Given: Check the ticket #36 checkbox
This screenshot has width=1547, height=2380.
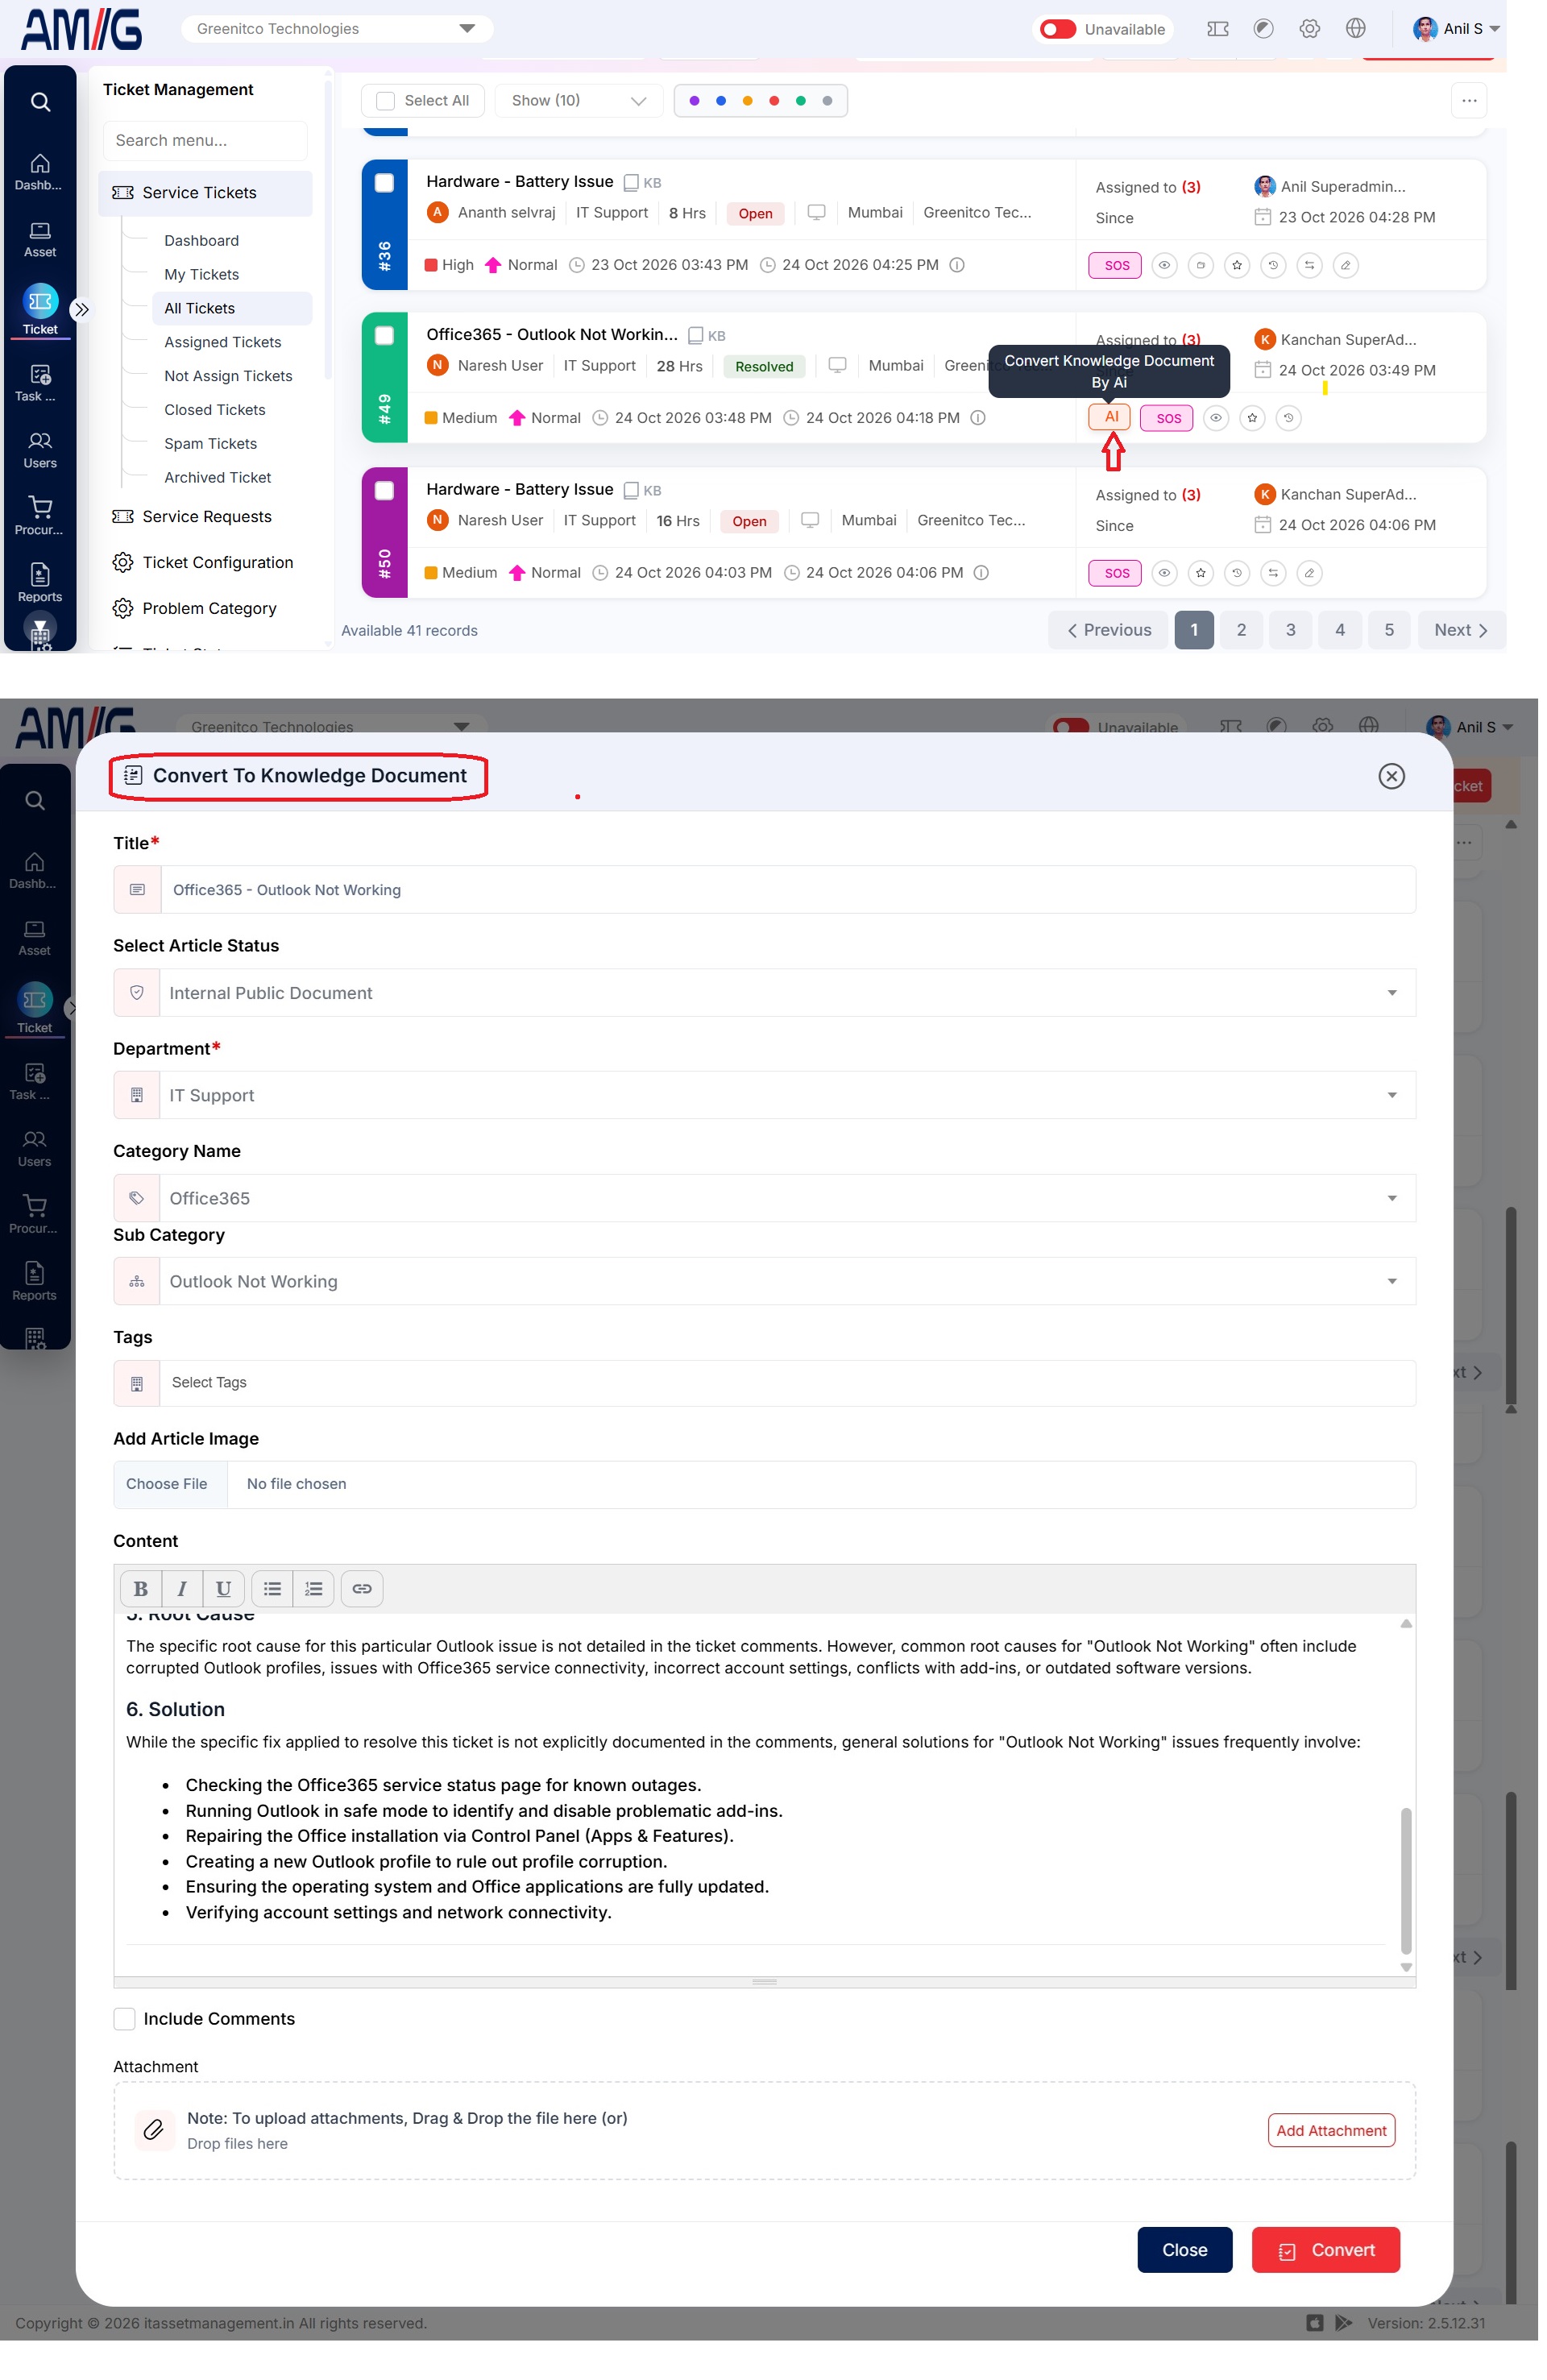Looking at the screenshot, I should point(384,183).
